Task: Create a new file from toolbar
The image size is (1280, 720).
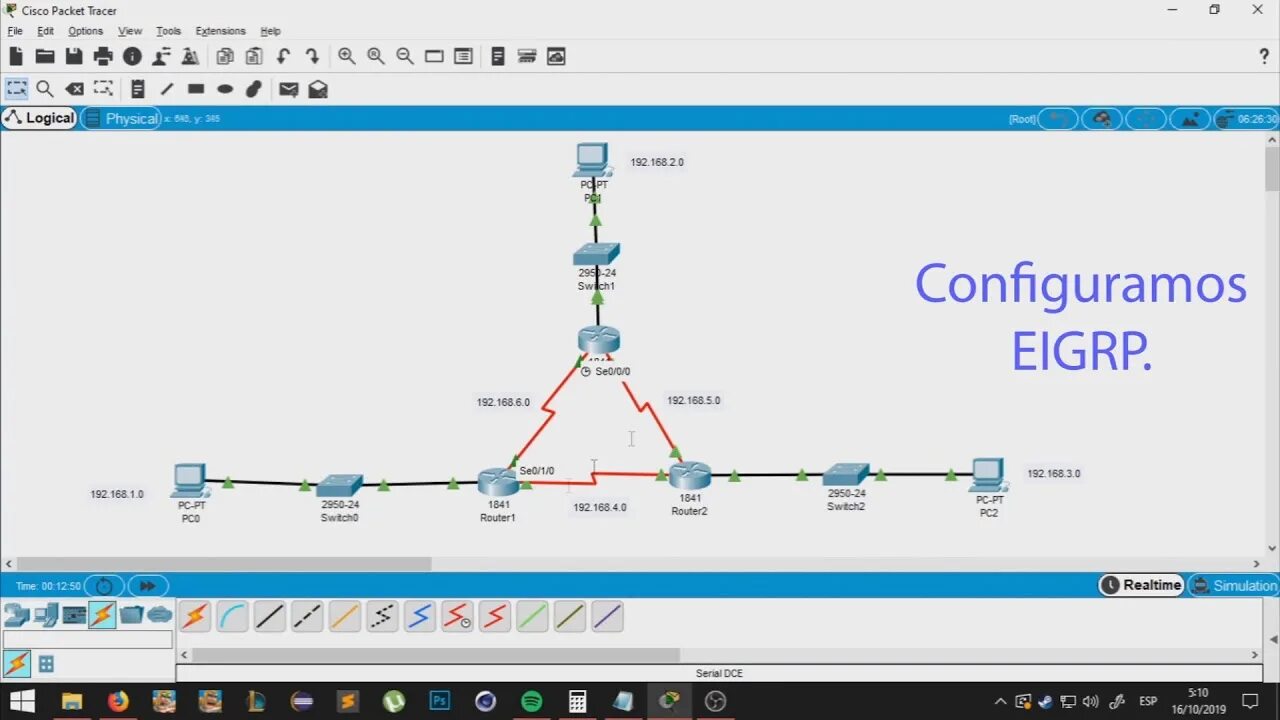Action: 16,56
